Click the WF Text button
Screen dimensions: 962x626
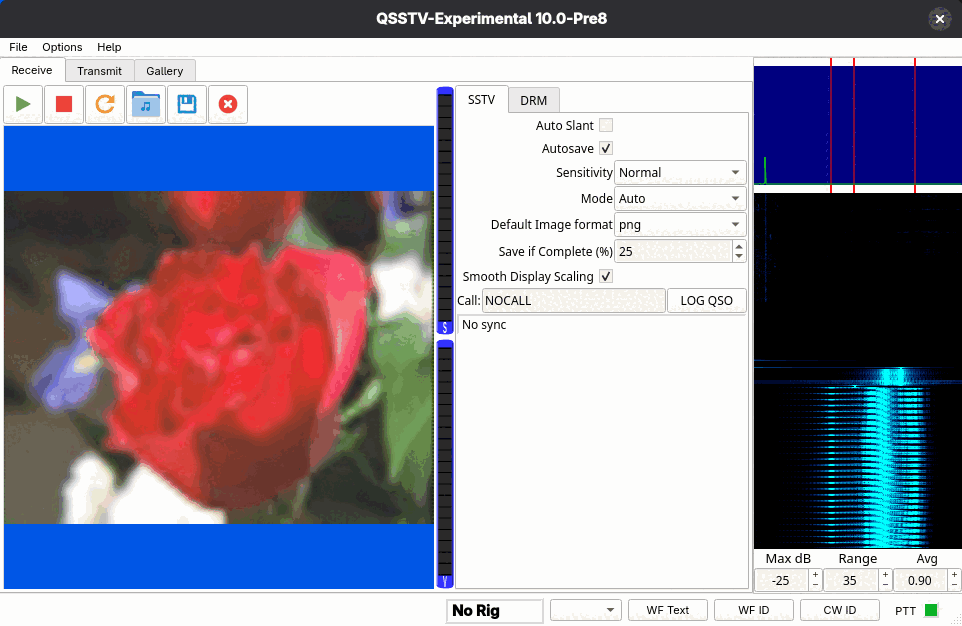(x=668, y=610)
